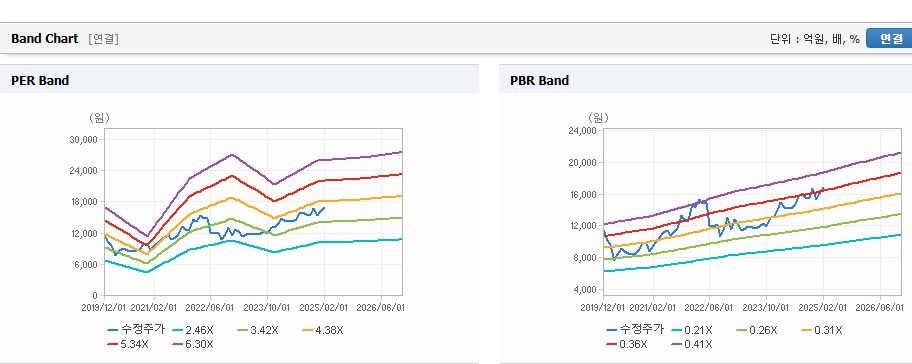Toggle the 0.41X legend entry
This screenshot has height=364, width=912.
692,344
